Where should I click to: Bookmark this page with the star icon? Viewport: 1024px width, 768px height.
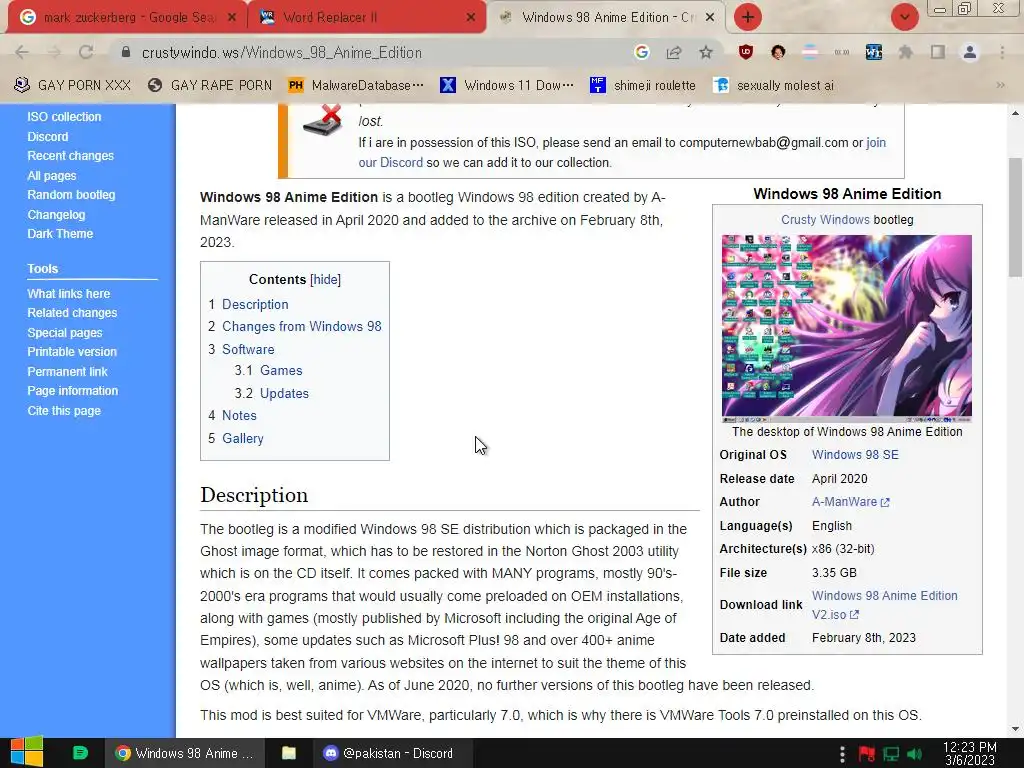(706, 52)
